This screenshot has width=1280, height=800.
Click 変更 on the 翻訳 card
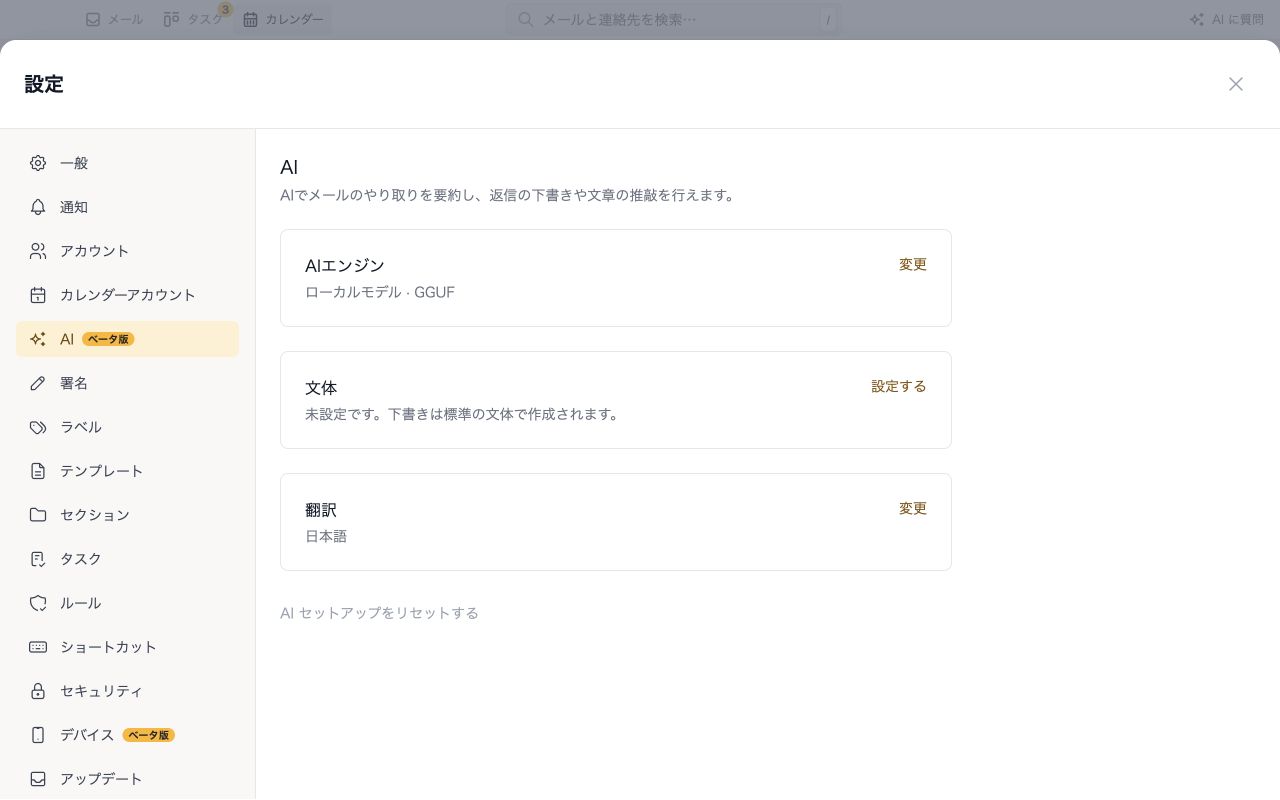click(912, 508)
